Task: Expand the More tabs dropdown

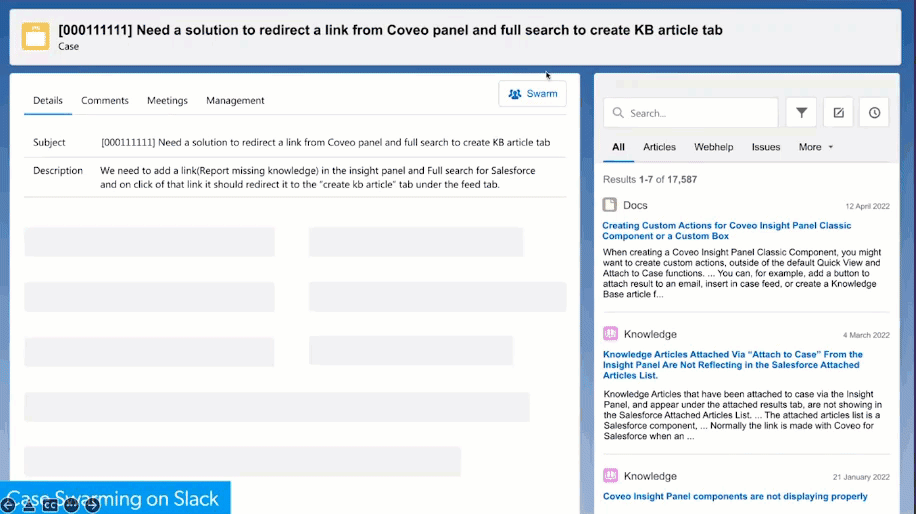Action: [x=816, y=147]
